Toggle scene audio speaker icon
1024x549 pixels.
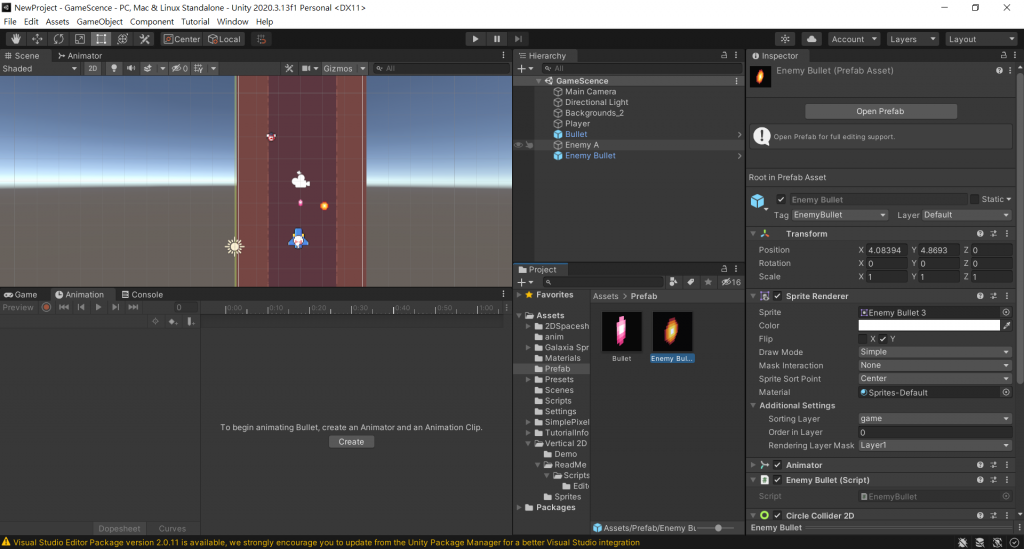click(x=131, y=69)
